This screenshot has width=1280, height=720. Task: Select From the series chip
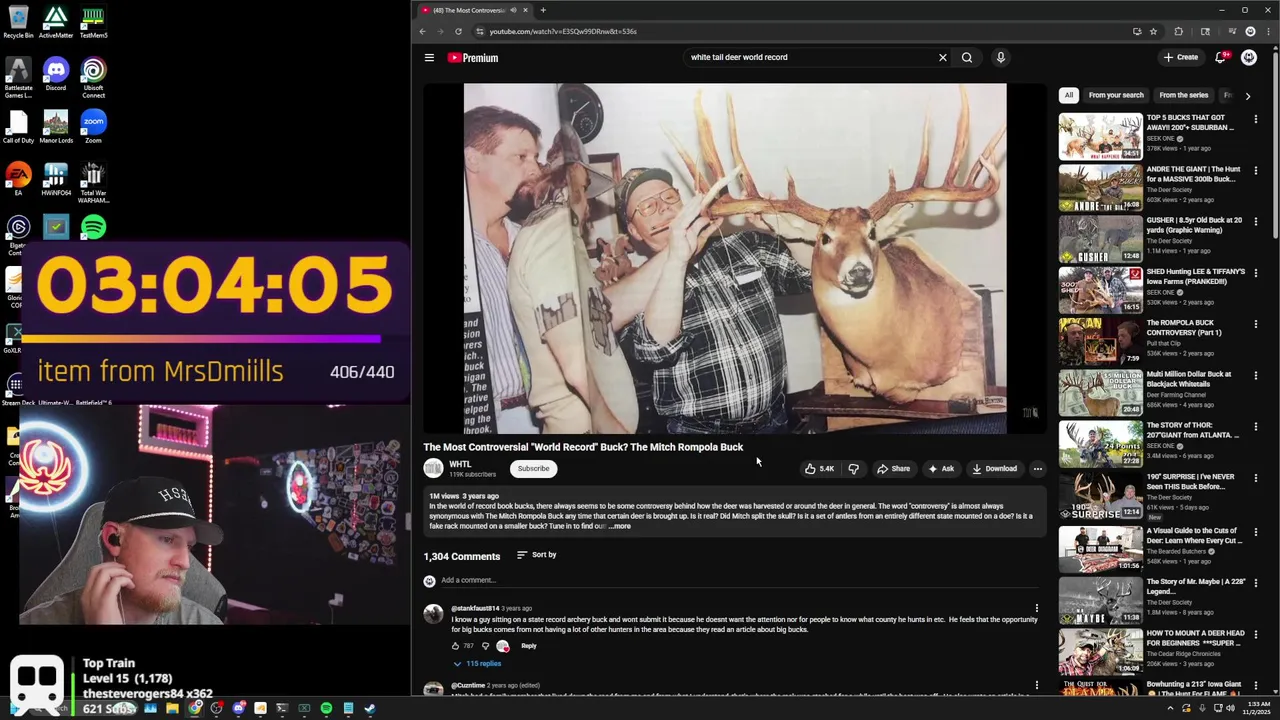(x=1184, y=95)
